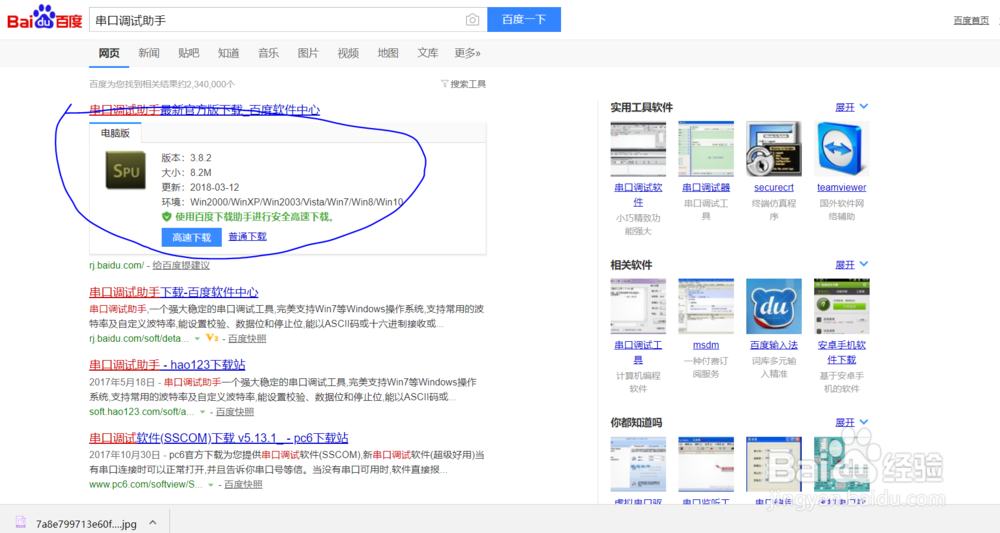Click the 百度首页 link
Image resolution: width=1000 pixels, height=533 pixels.
971,20
